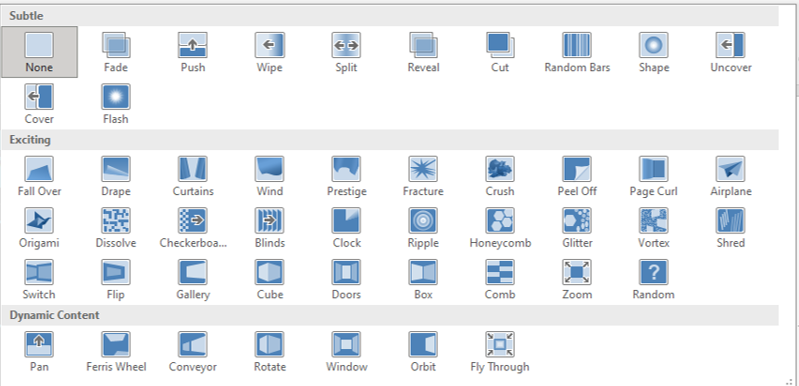Select the Page Curl transition
This screenshot has width=799, height=386.
pyautogui.click(x=654, y=176)
